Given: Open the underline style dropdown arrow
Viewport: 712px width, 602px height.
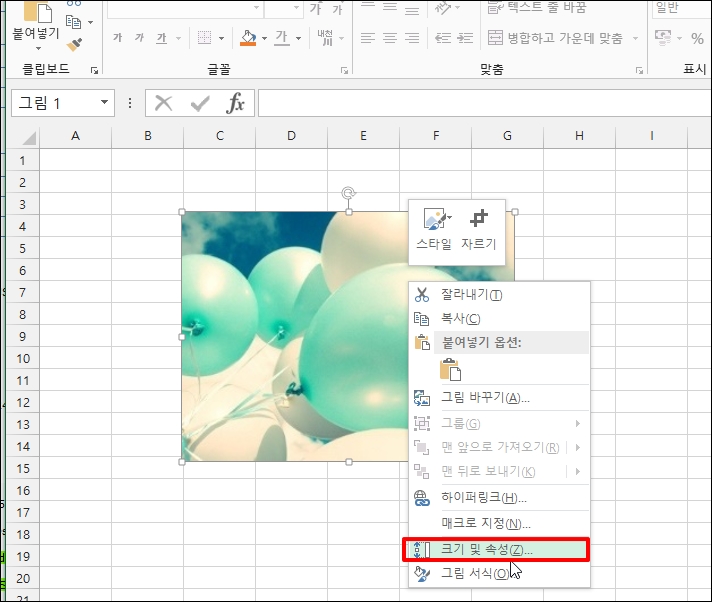Looking at the screenshot, I should (x=178, y=38).
